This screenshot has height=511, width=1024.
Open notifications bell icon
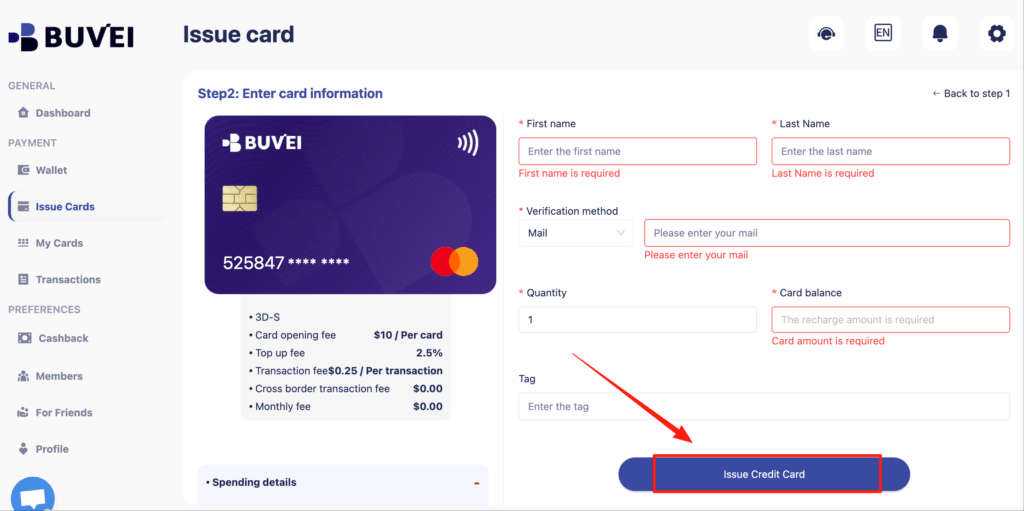pyautogui.click(x=939, y=34)
